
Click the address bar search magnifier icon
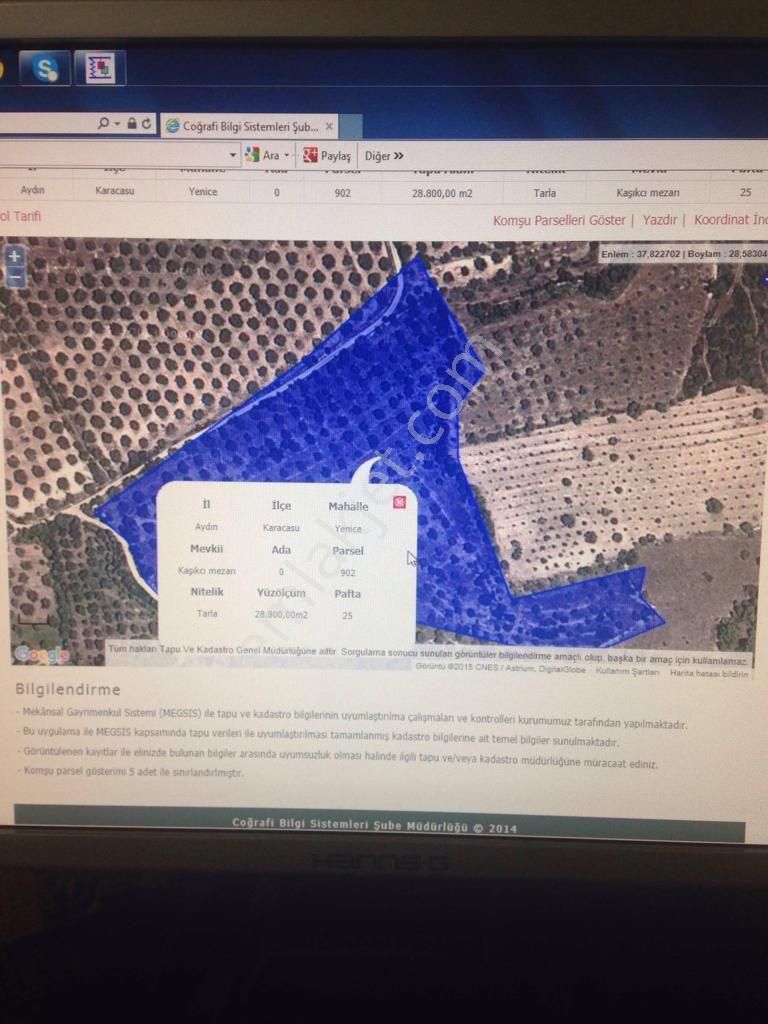click(x=103, y=123)
